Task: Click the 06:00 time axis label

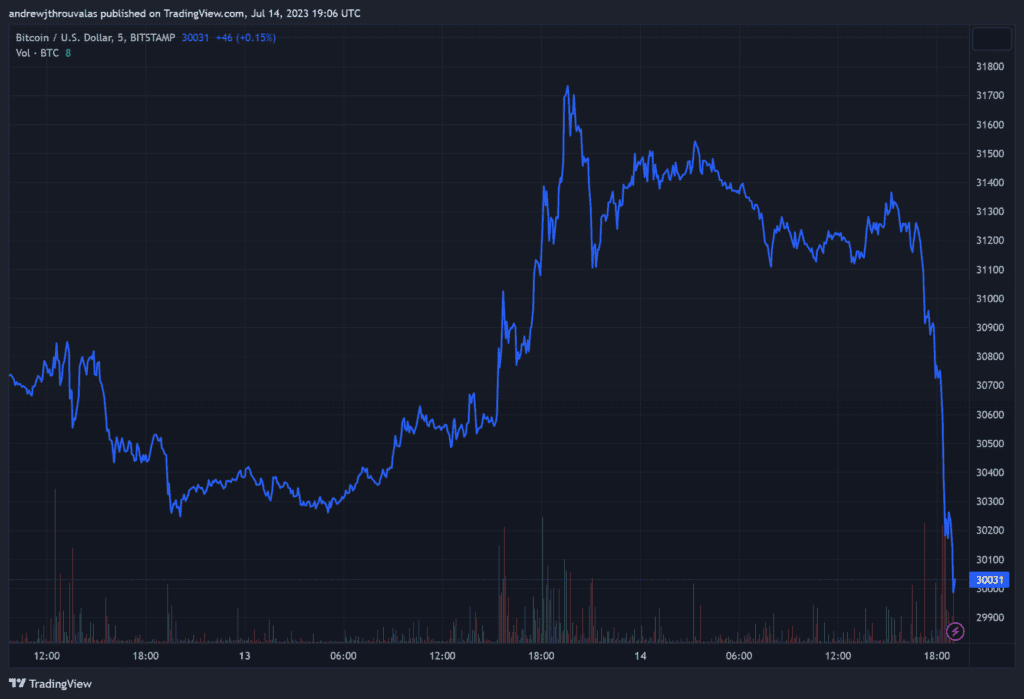Action: tap(344, 656)
